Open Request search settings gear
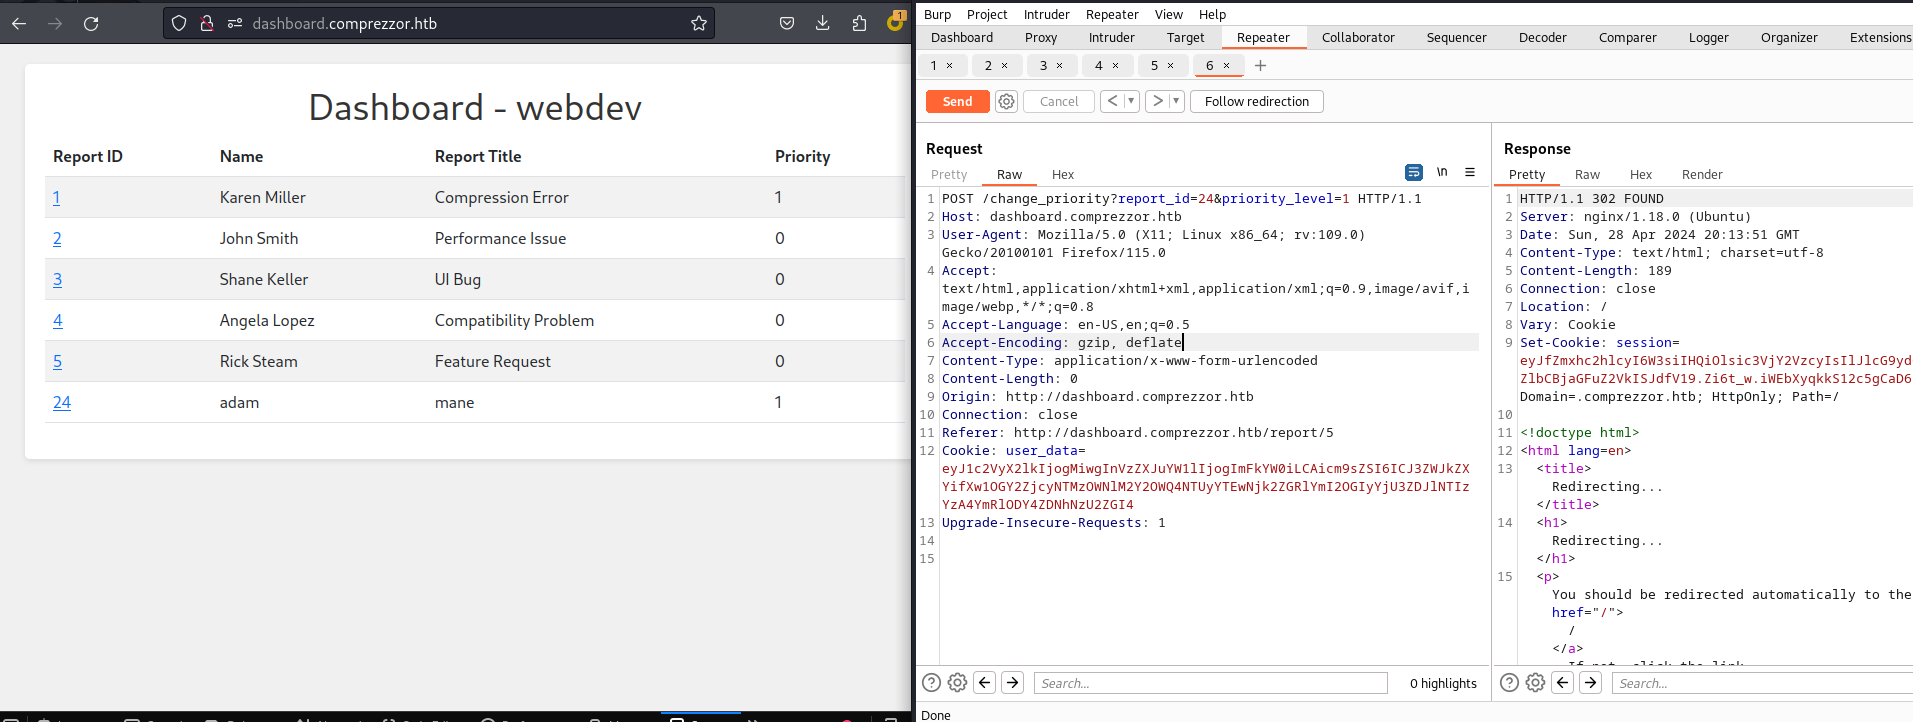 coord(957,683)
